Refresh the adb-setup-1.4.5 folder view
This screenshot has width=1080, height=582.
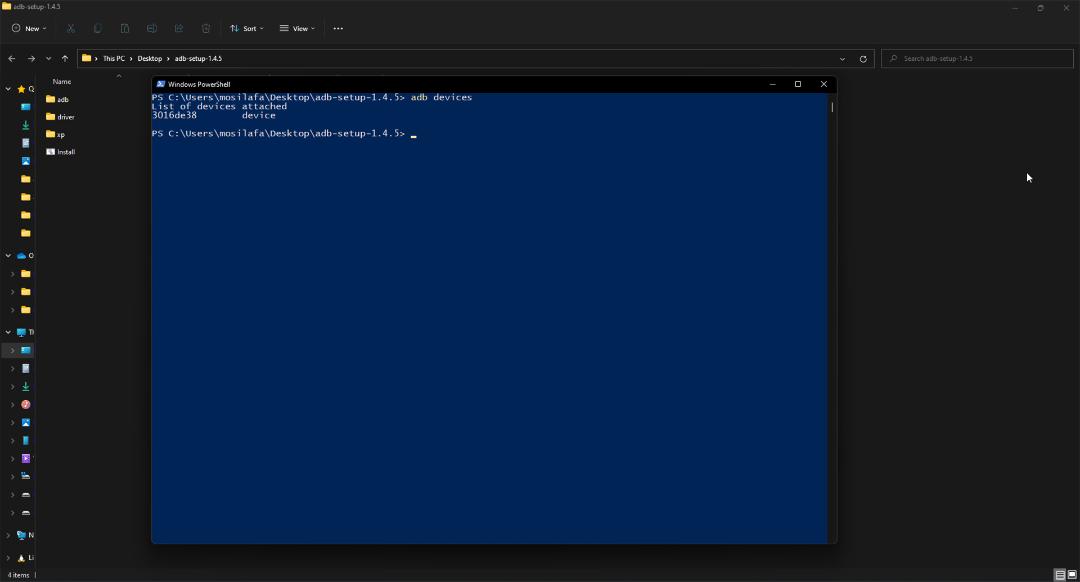tap(863, 59)
